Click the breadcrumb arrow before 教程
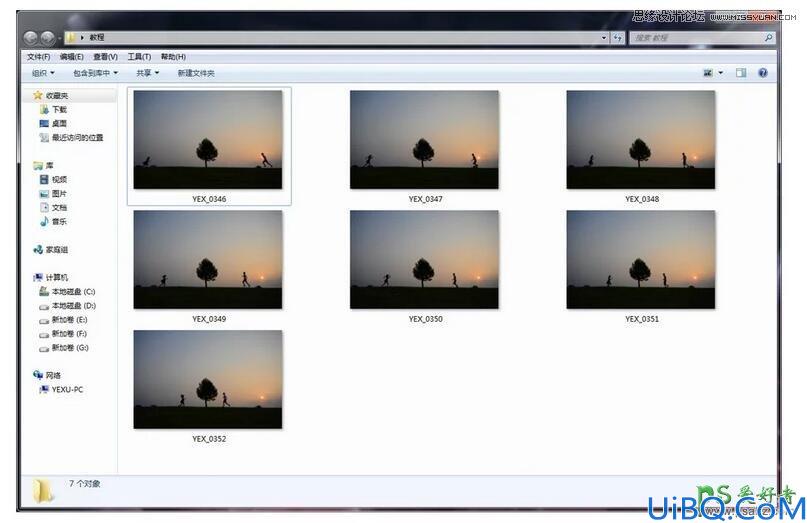 coord(82,38)
